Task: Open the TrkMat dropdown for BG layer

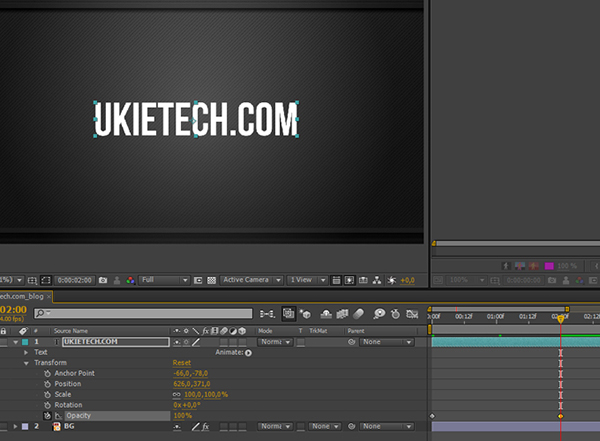Action: tap(325, 426)
